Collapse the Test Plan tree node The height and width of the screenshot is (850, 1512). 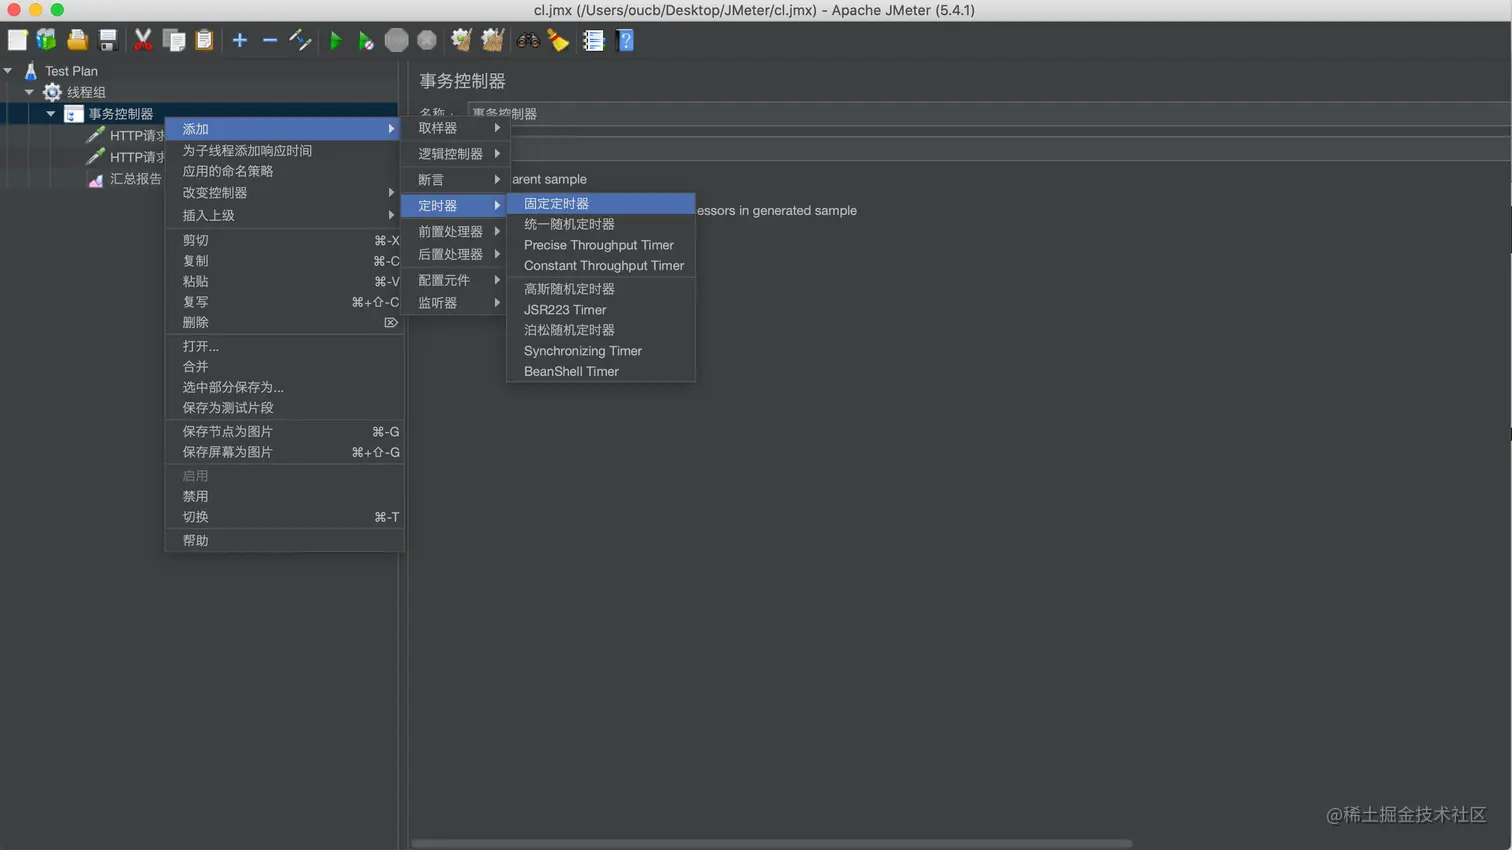click(x=8, y=71)
